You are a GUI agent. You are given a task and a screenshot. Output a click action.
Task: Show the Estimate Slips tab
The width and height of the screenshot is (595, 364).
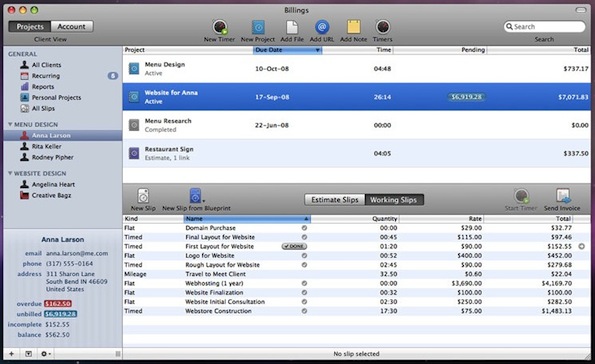(x=335, y=200)
